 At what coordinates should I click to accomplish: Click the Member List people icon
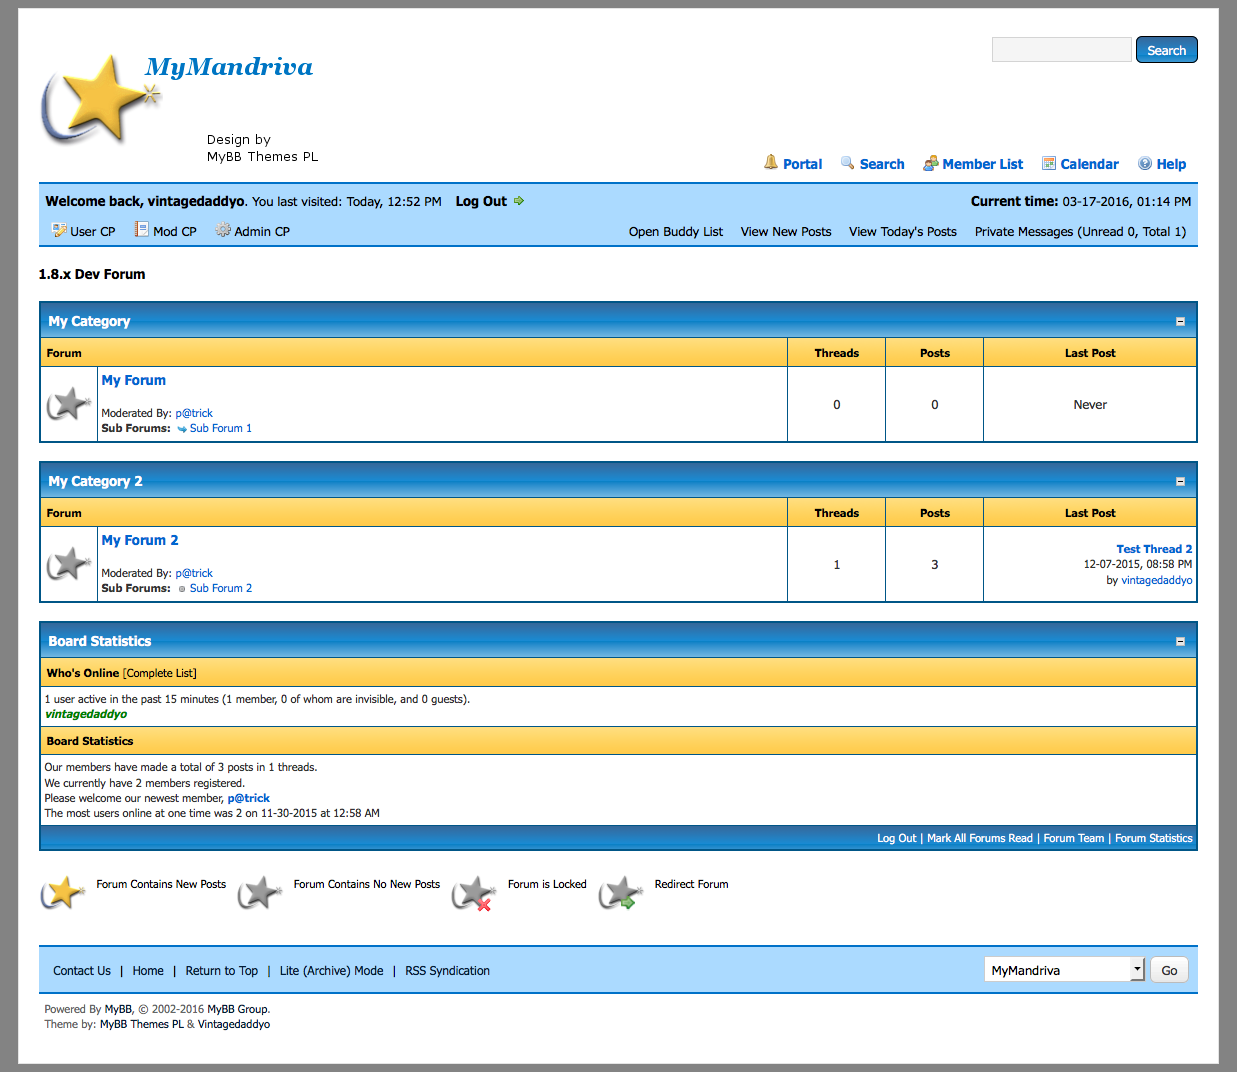click(x=930, y=163)
